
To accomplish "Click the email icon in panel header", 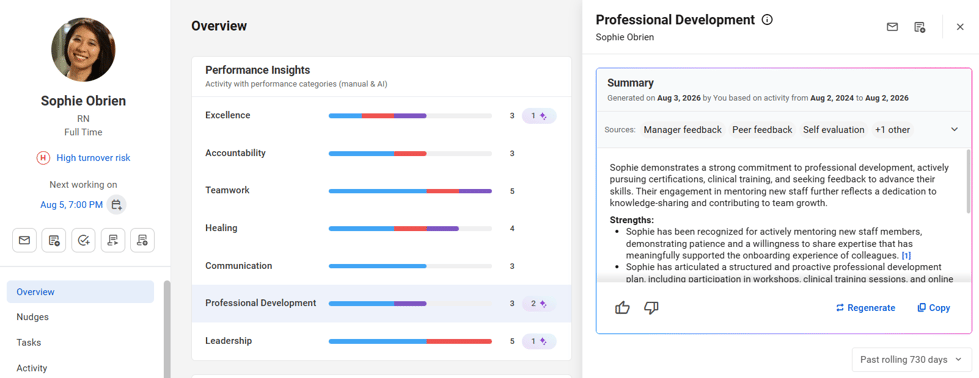I will tap(892, 27).
